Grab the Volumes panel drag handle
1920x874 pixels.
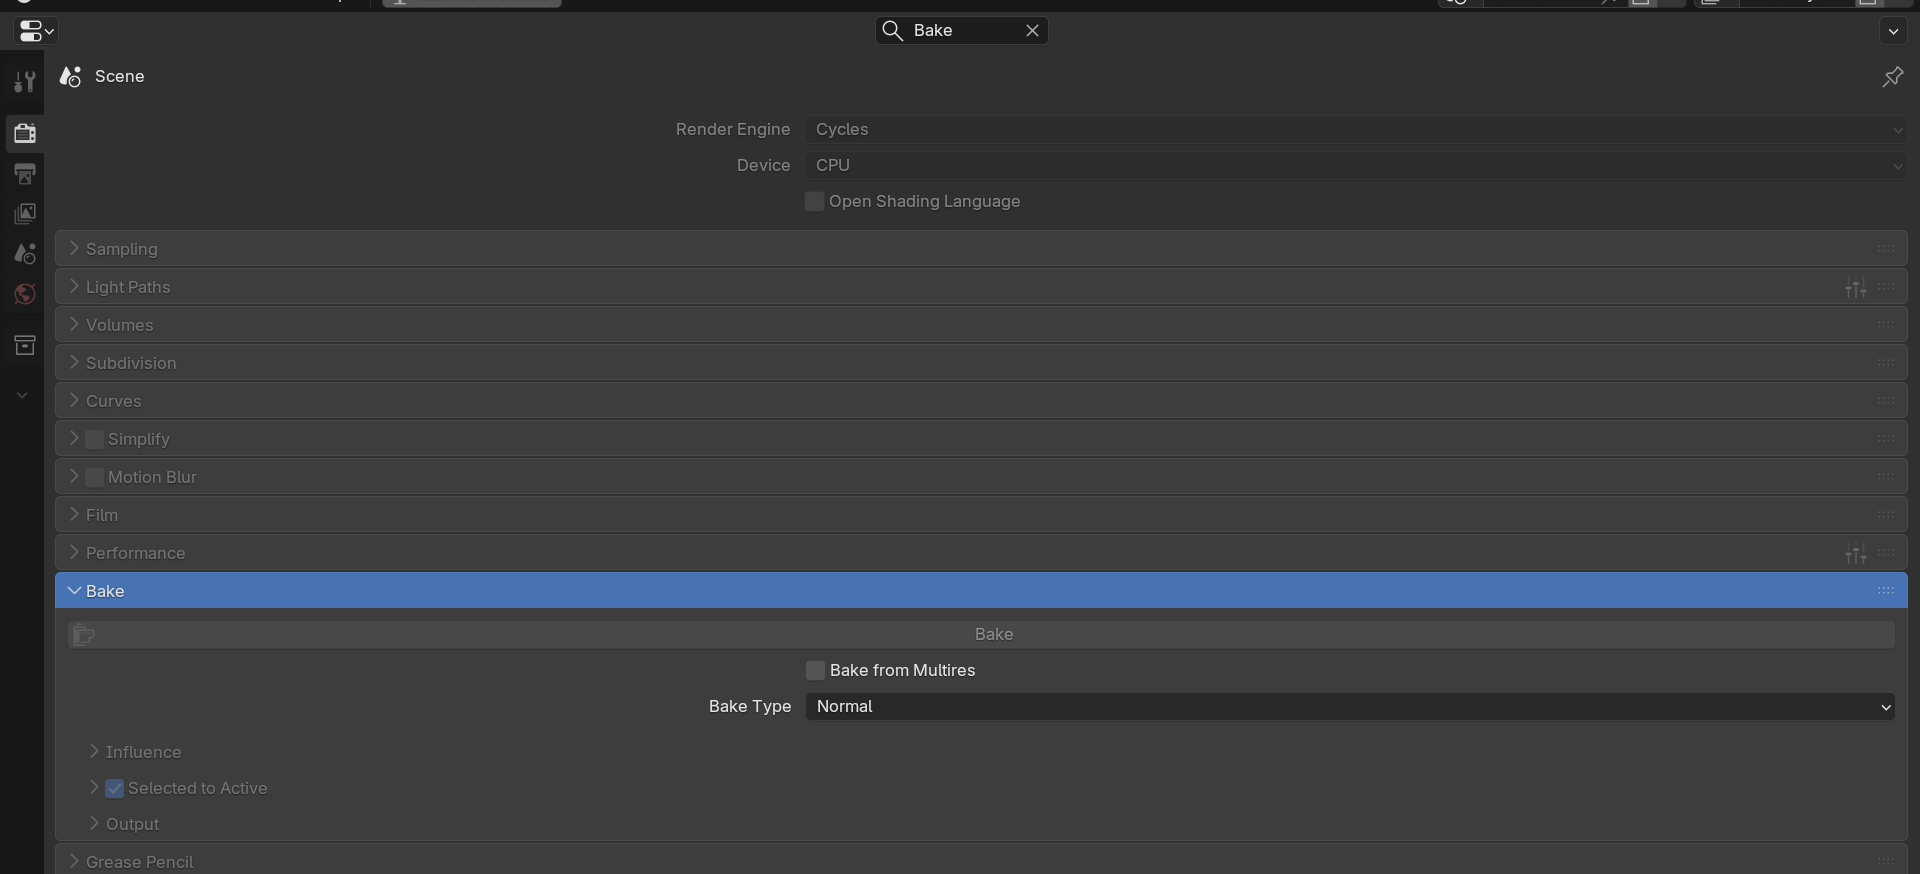(x=1886, y=325)
